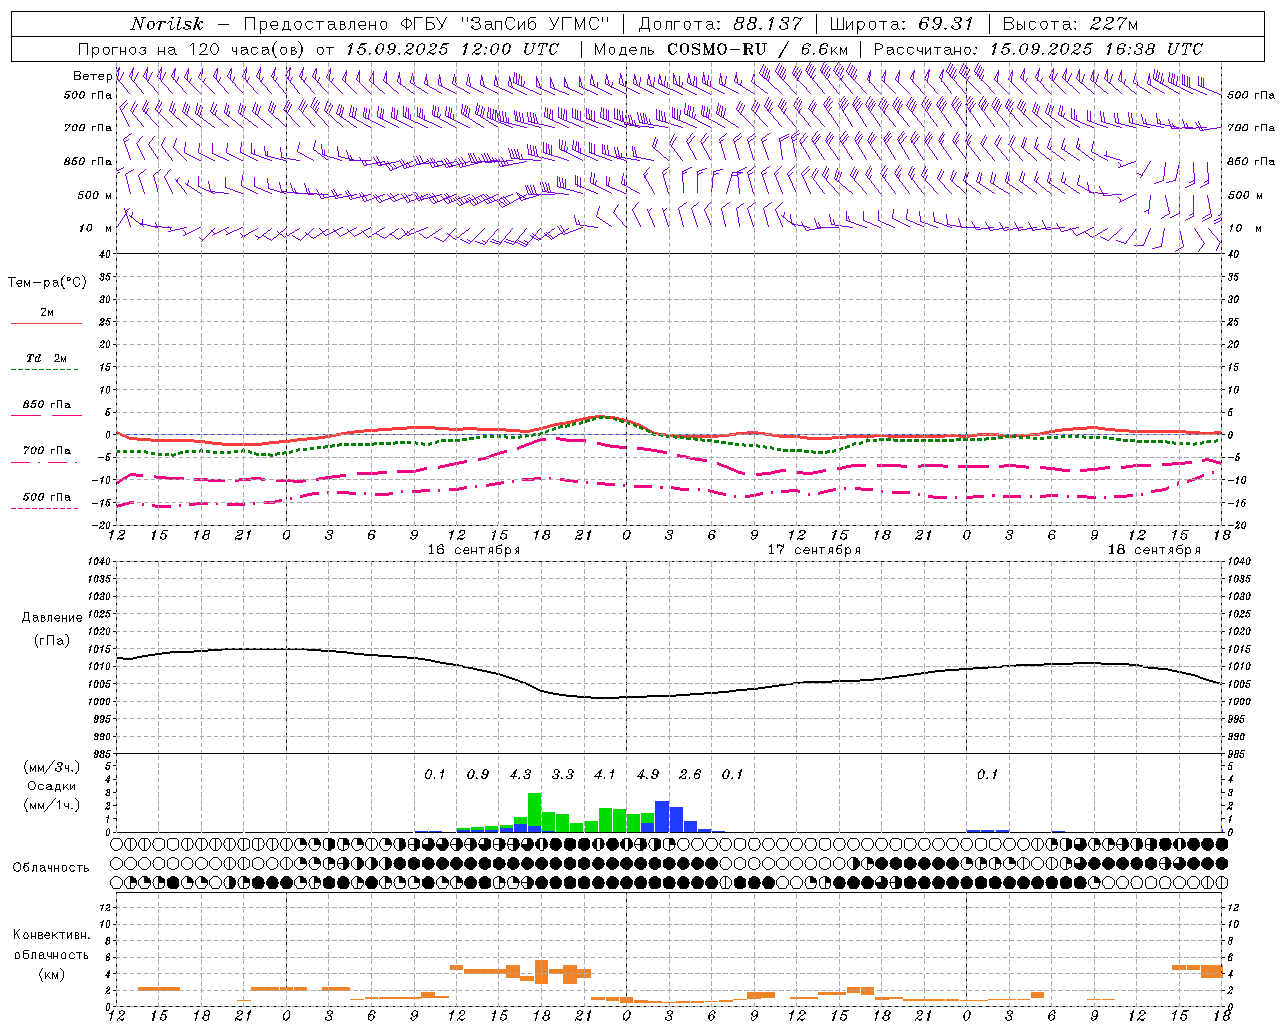The width and height of the screenshot is (1280, 1024).
Task: Select the 4.9 precipitation total
Action: point(648,775)
